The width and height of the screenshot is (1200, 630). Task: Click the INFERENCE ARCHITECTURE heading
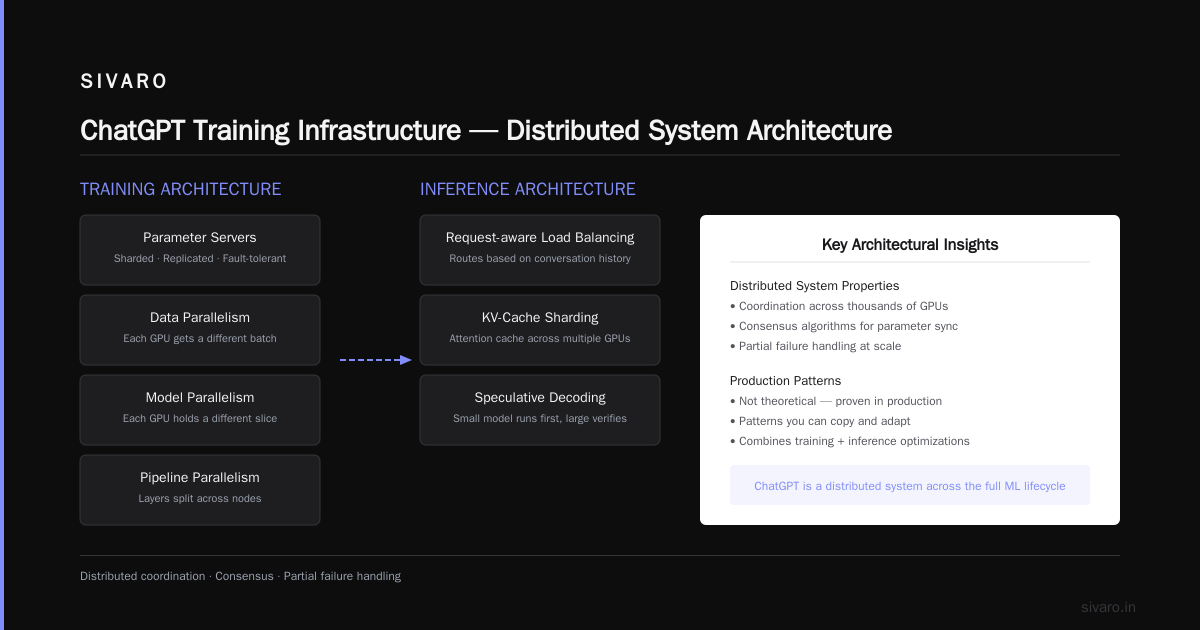pos(528,189)
